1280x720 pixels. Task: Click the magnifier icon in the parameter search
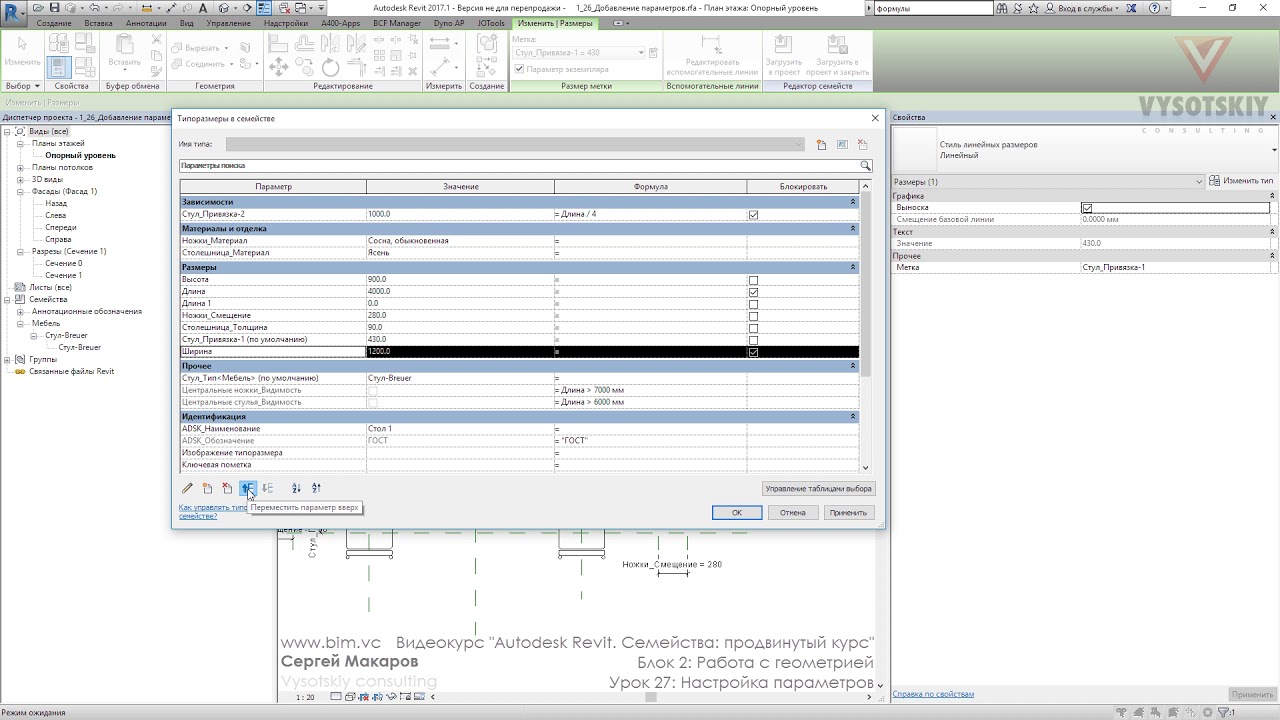click(x=865, y=166)
